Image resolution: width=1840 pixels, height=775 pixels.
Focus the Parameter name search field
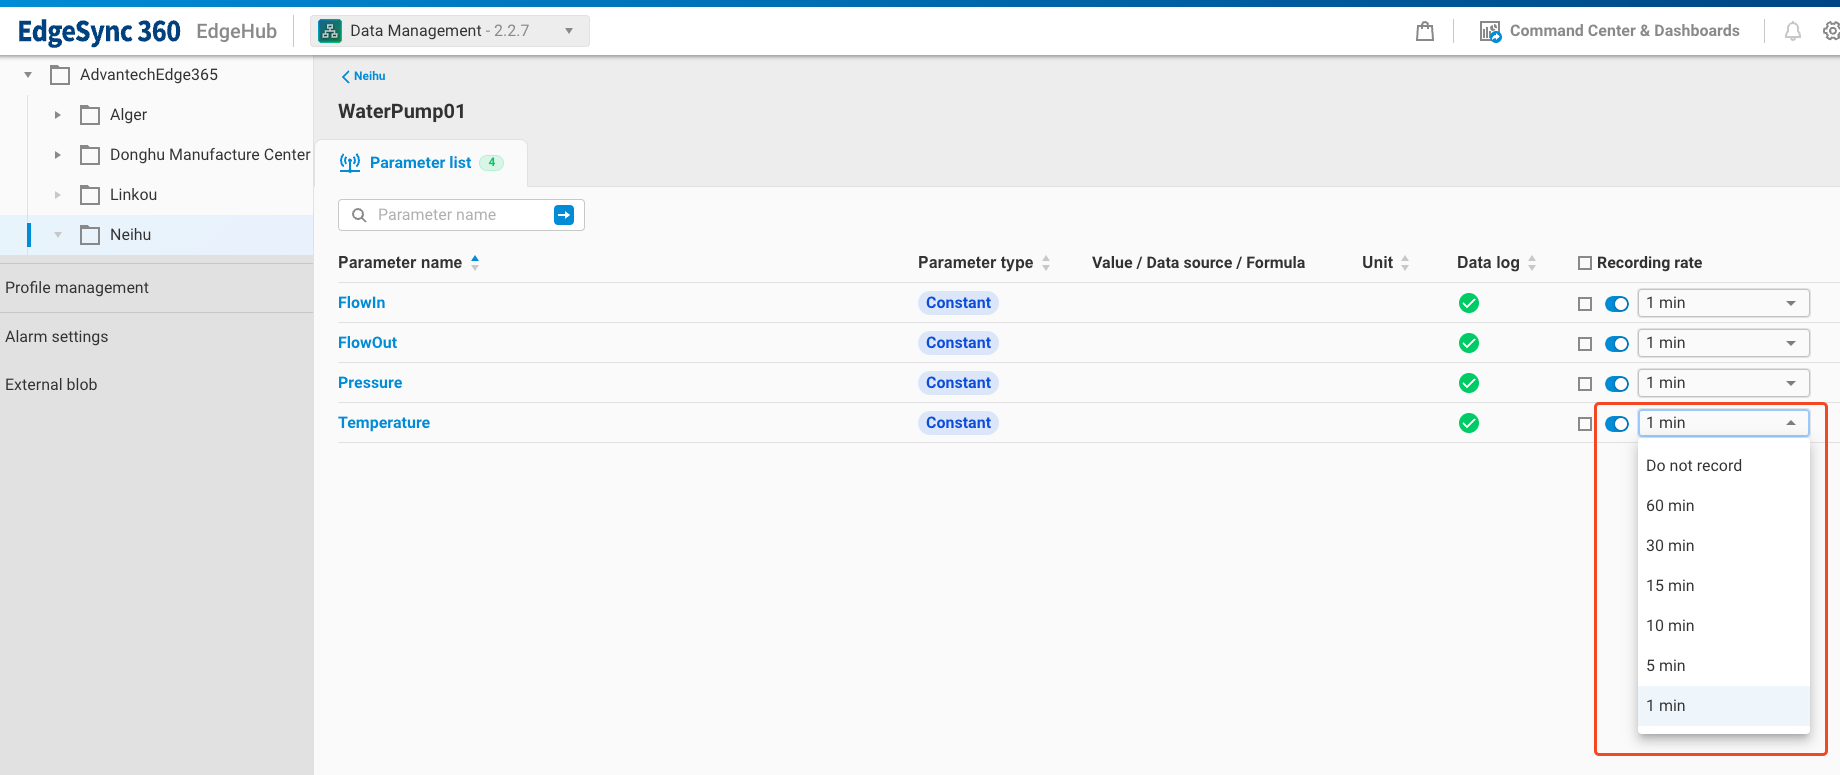(460, 215)
